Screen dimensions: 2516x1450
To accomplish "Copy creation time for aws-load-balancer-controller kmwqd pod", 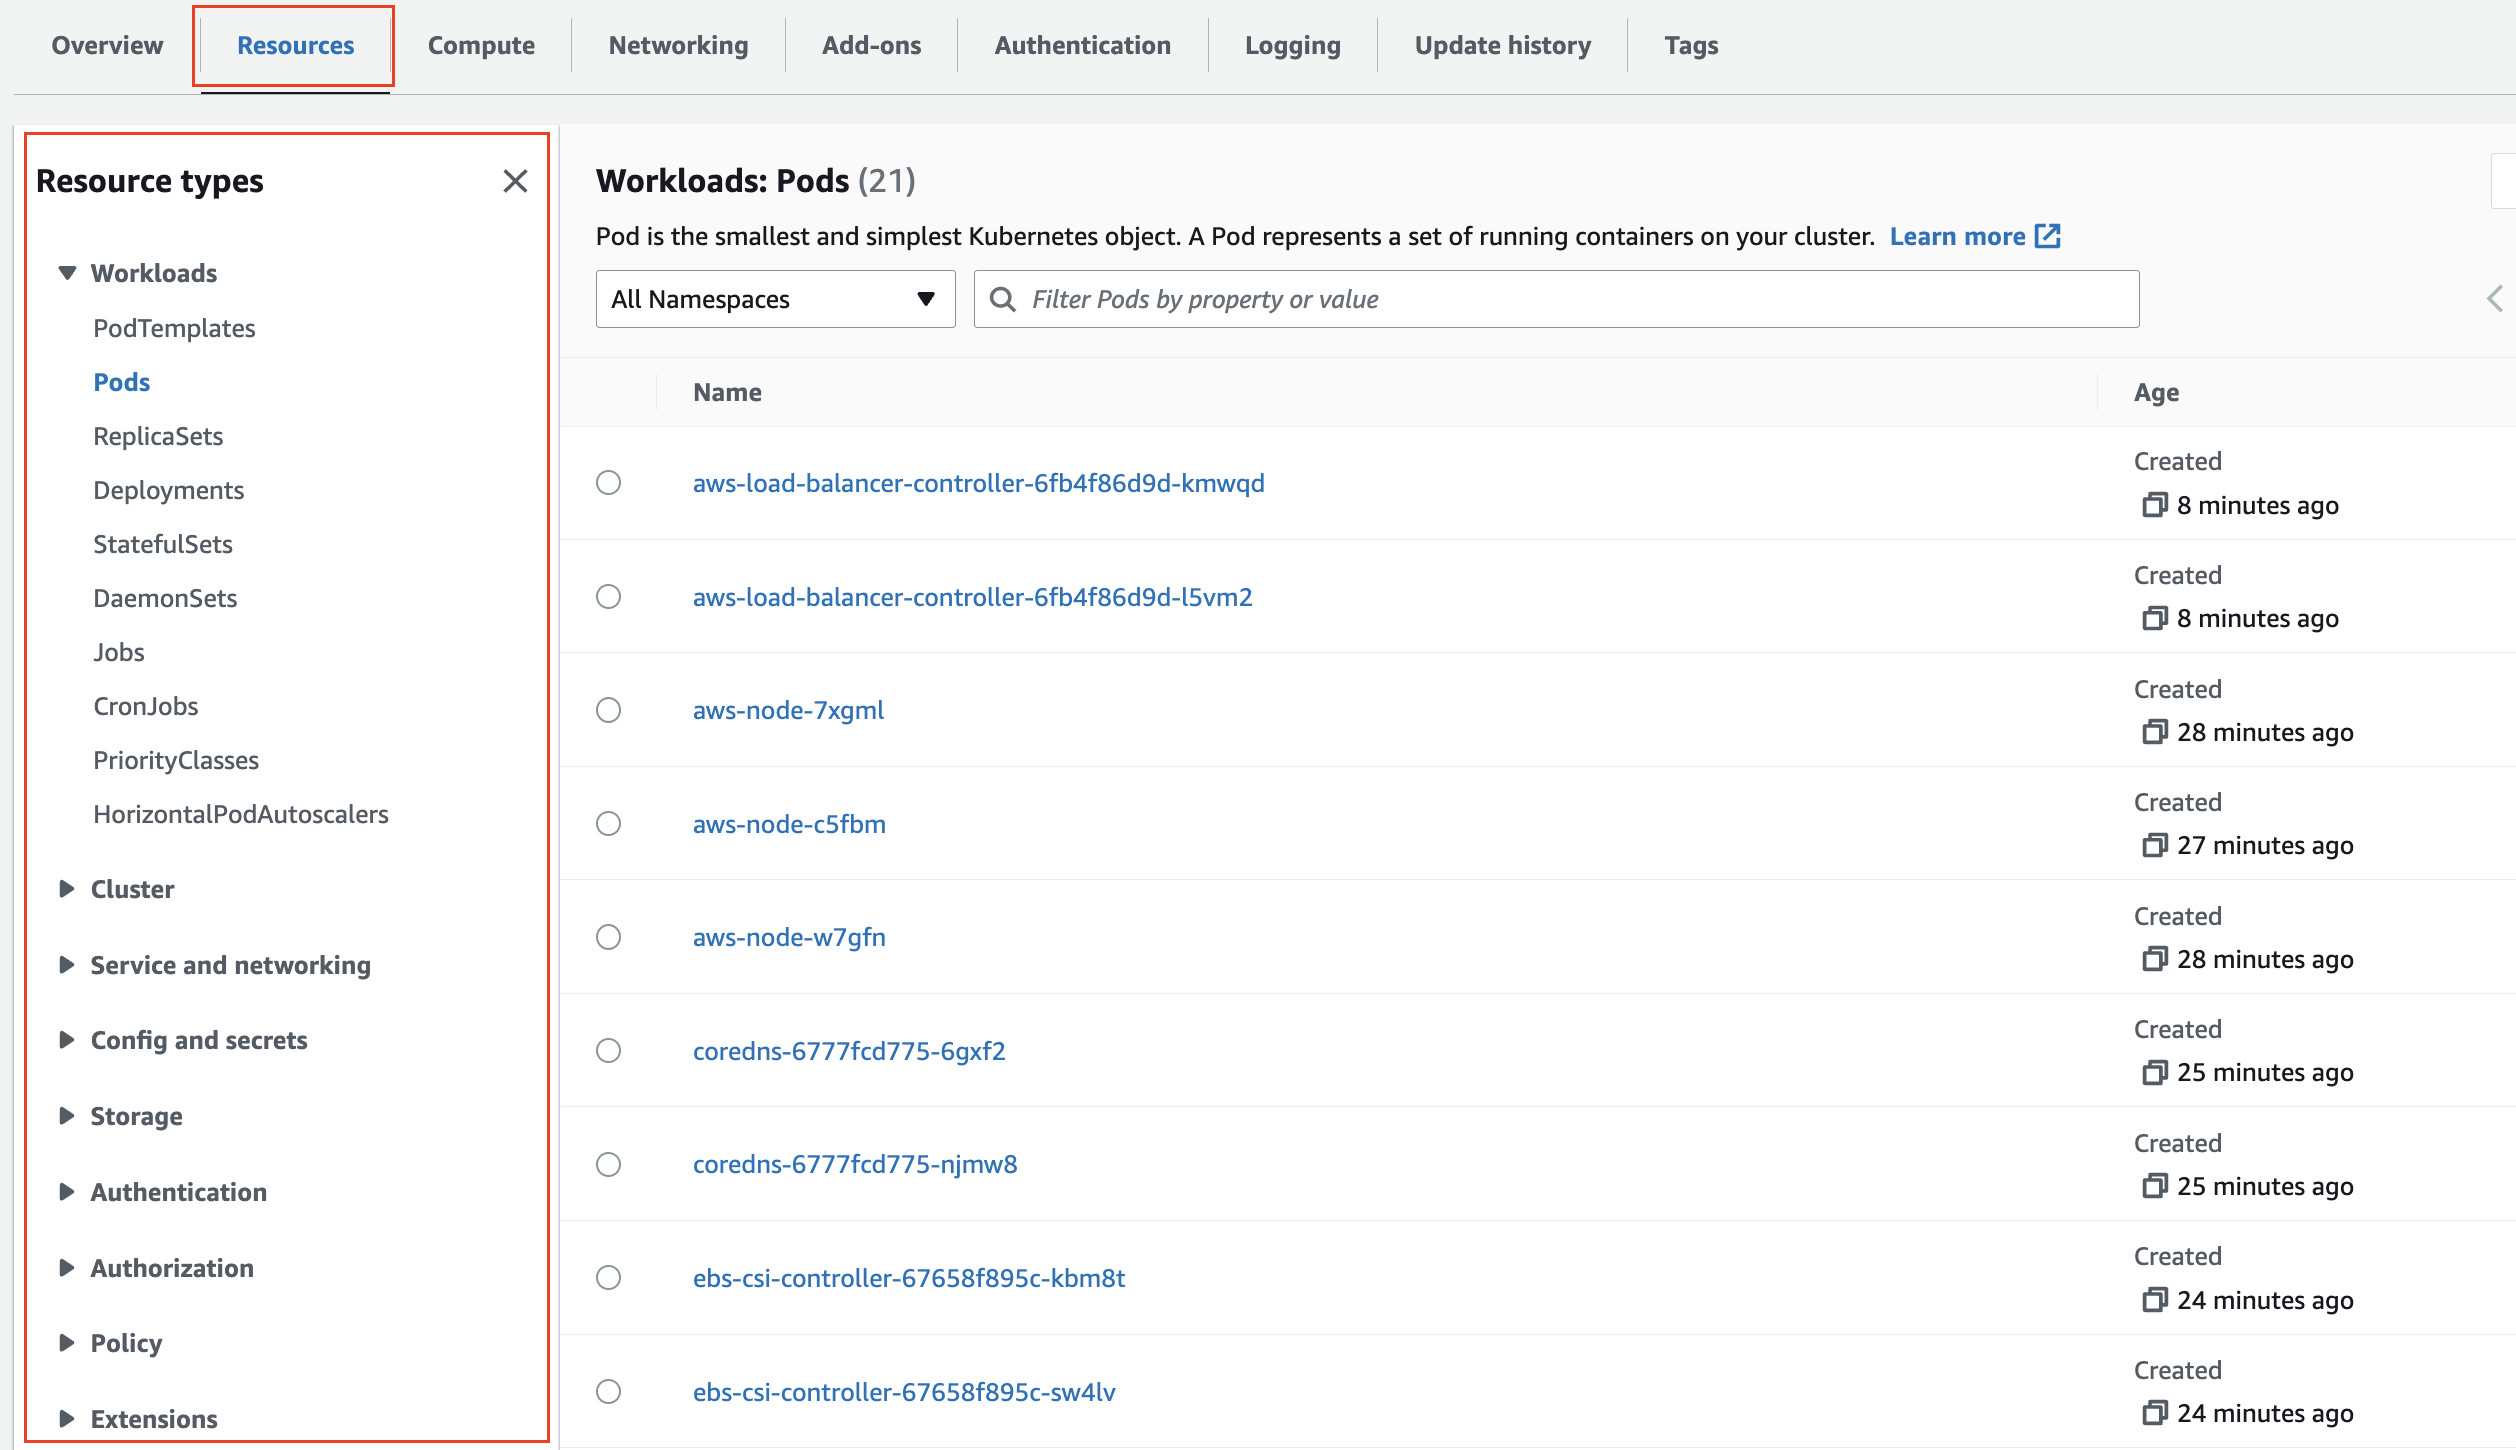I will click(x=2154, y=505).
